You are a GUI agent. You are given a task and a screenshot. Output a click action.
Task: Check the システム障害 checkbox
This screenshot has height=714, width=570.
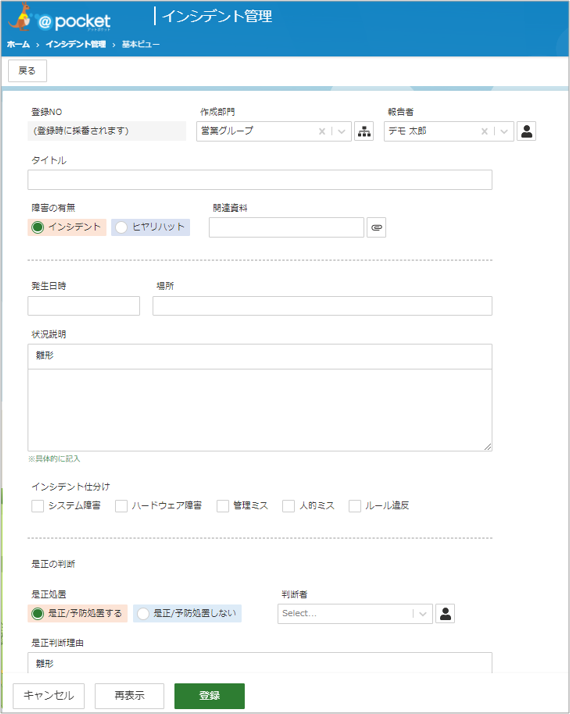coord(37,506)
